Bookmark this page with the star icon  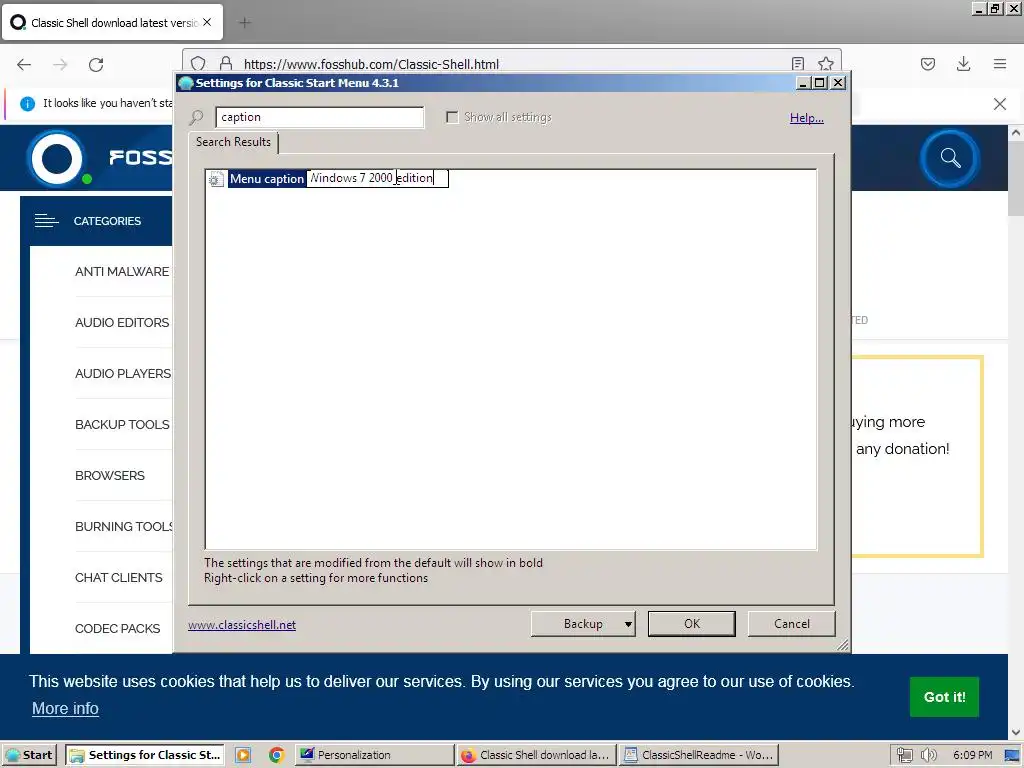pyautogui.click(x=825, y=63)
